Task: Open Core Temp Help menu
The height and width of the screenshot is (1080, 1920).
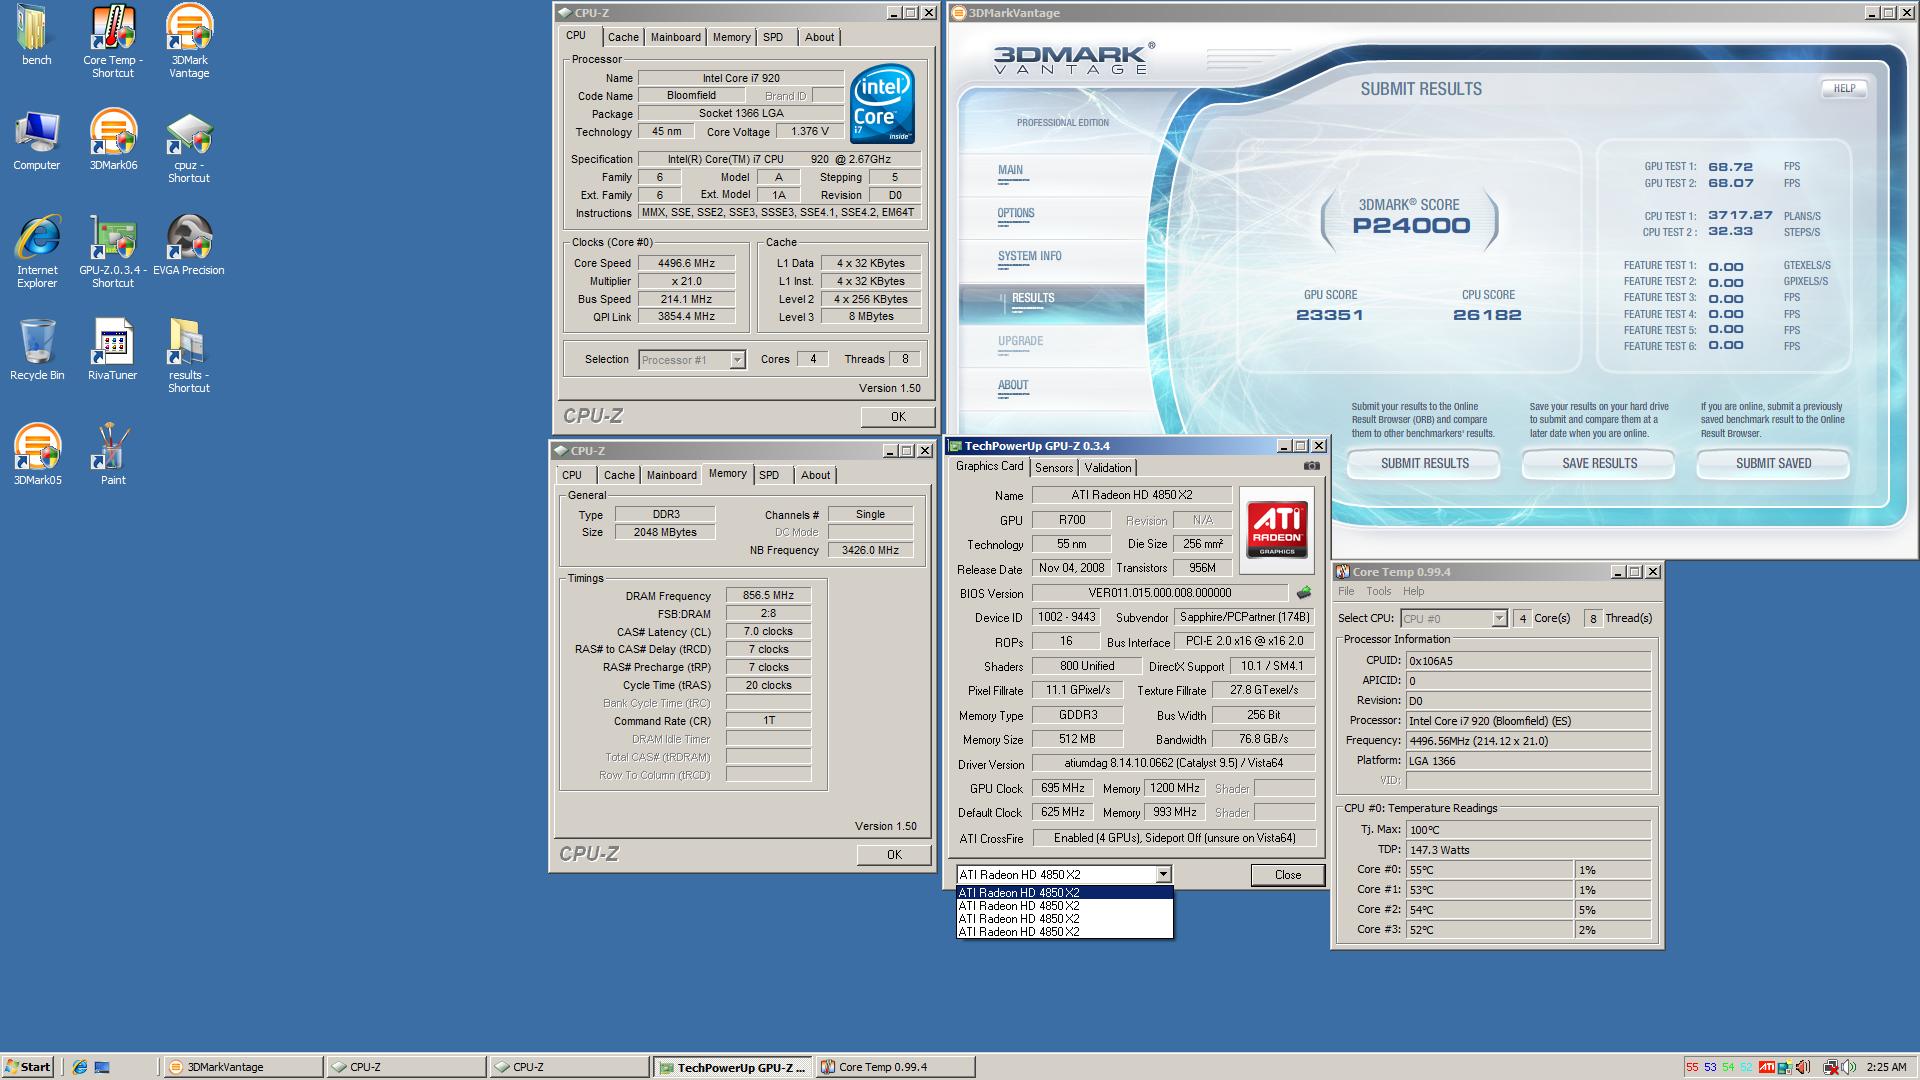Action: pos(1413,591)
